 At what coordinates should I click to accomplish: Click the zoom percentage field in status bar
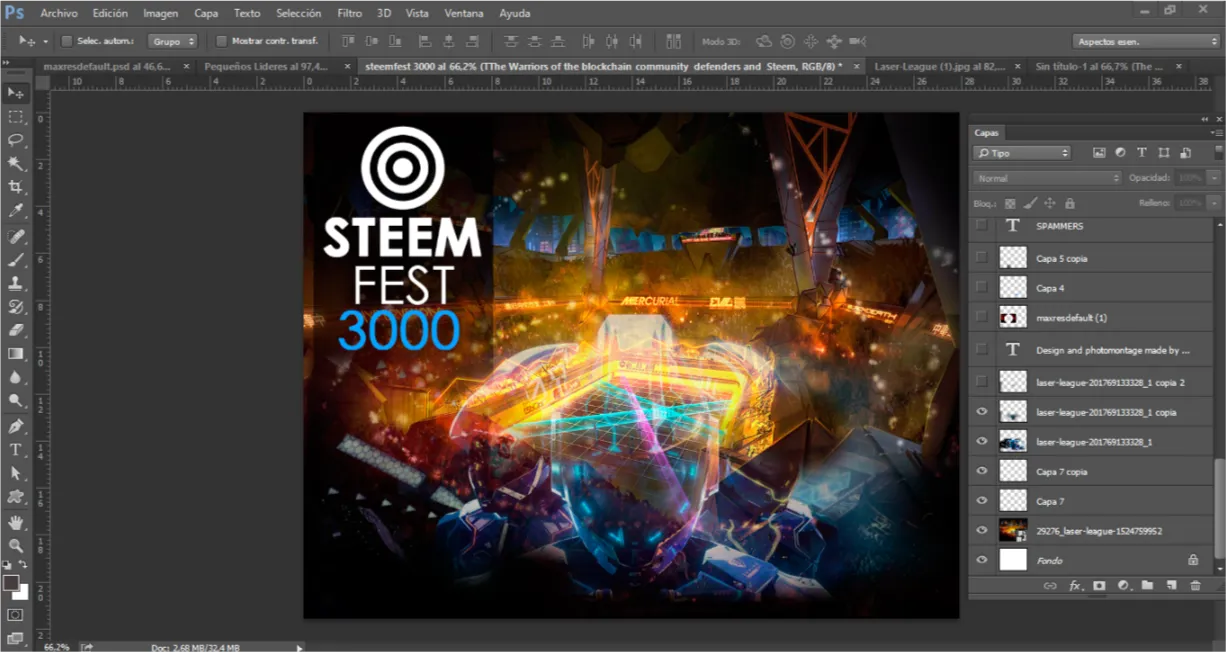[x=57, y=647]
